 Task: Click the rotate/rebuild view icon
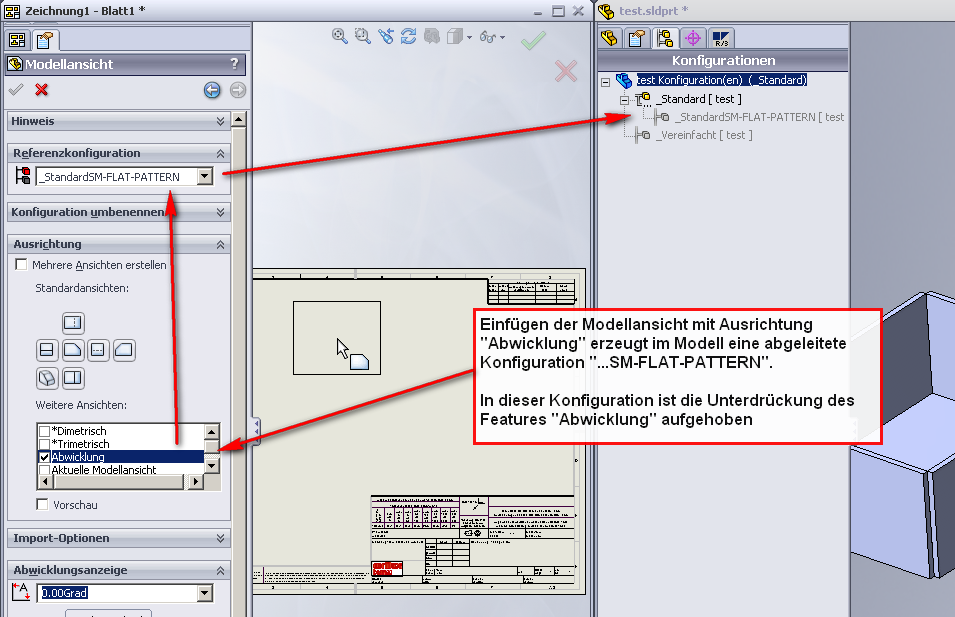(x=409, y=37)
